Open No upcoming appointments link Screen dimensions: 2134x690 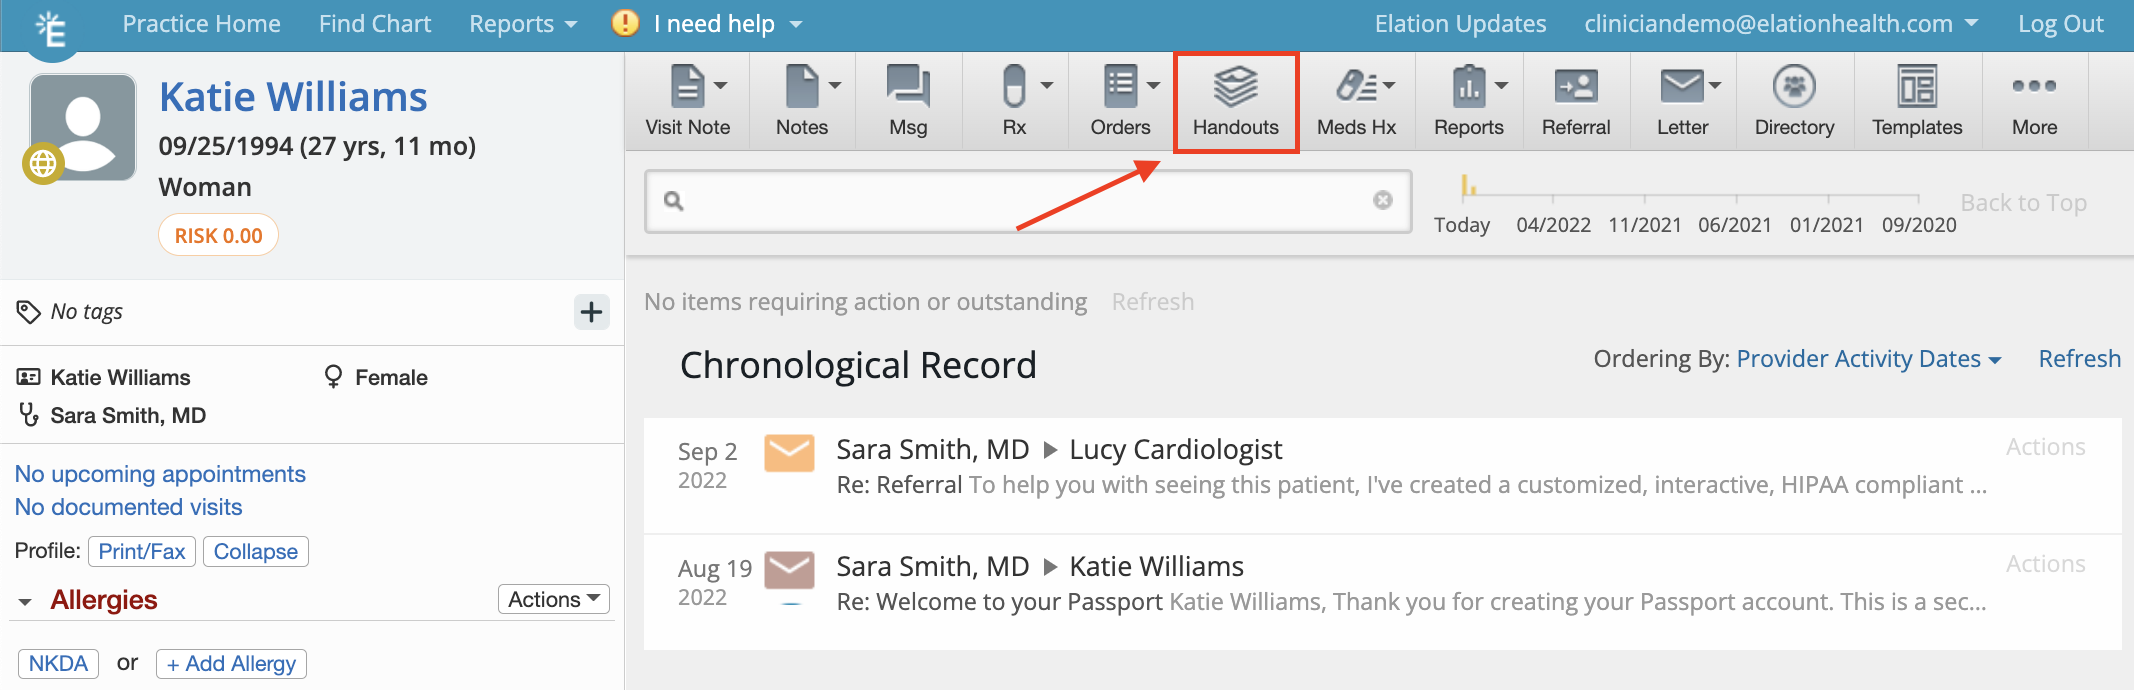[x=160, y=474]
